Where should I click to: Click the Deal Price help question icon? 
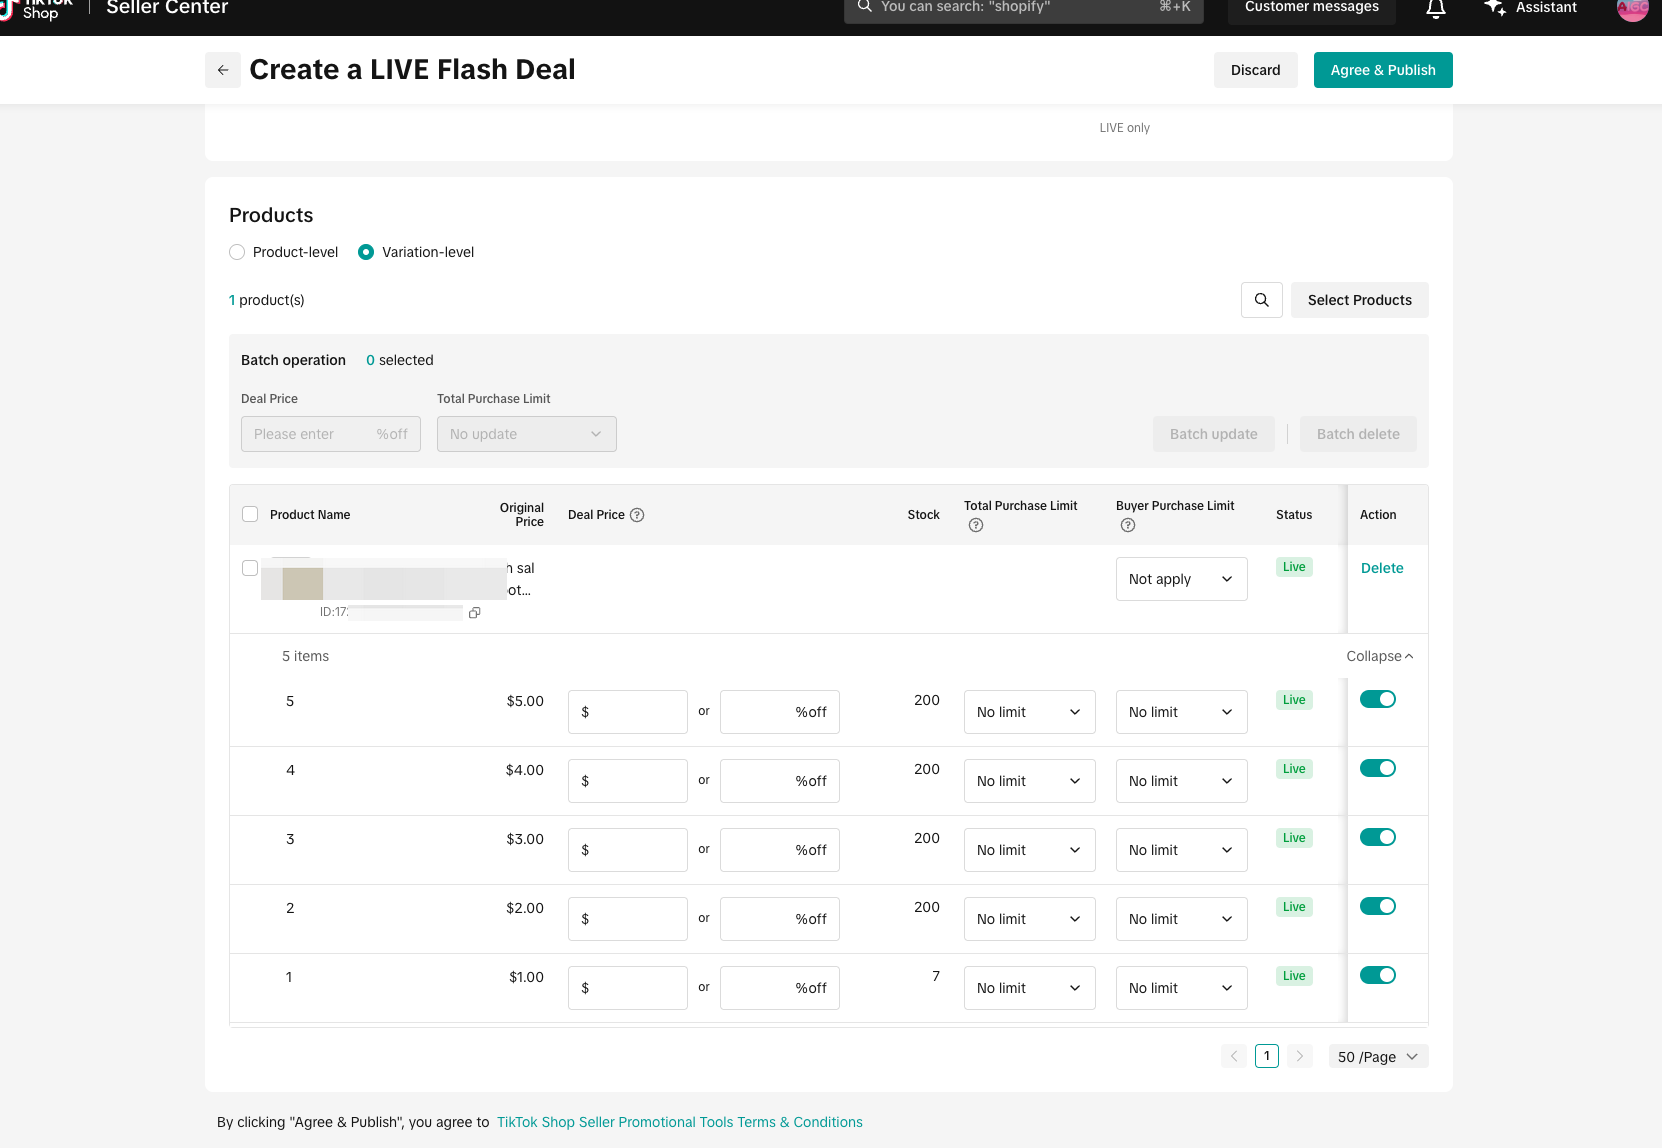tap(637, 515)
